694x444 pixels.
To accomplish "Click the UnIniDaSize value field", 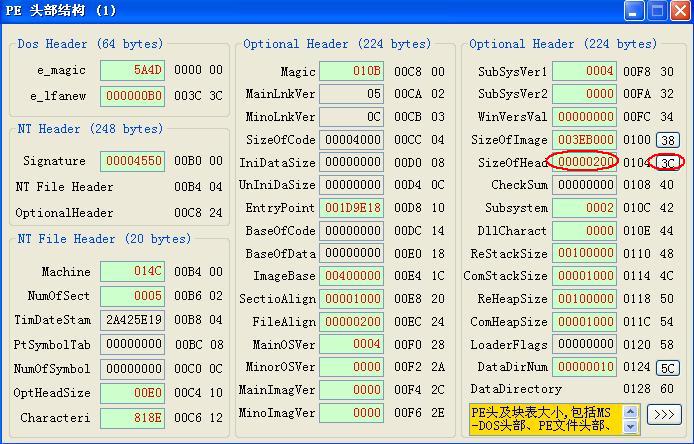I will (351, 185).
